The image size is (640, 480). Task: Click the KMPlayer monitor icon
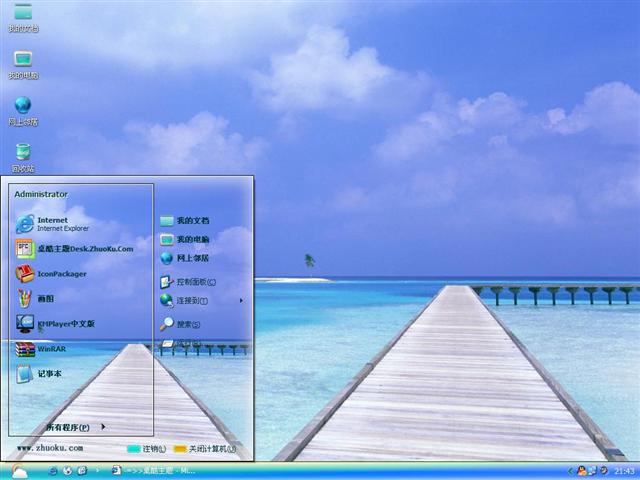pyautogui.click(x=25, y=324)
